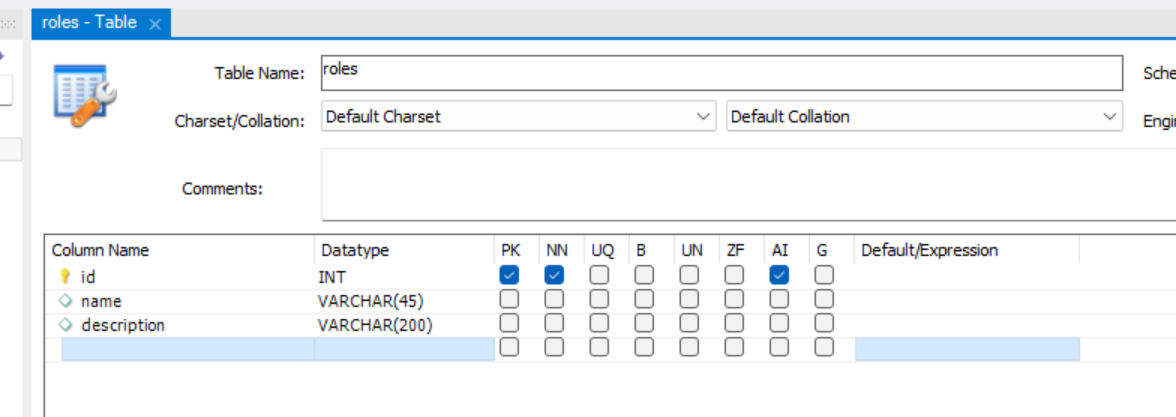The width and height of the screenshot is (1176, 417).
Task: Check the UN checkbox for description column
Action: (689, 323)
